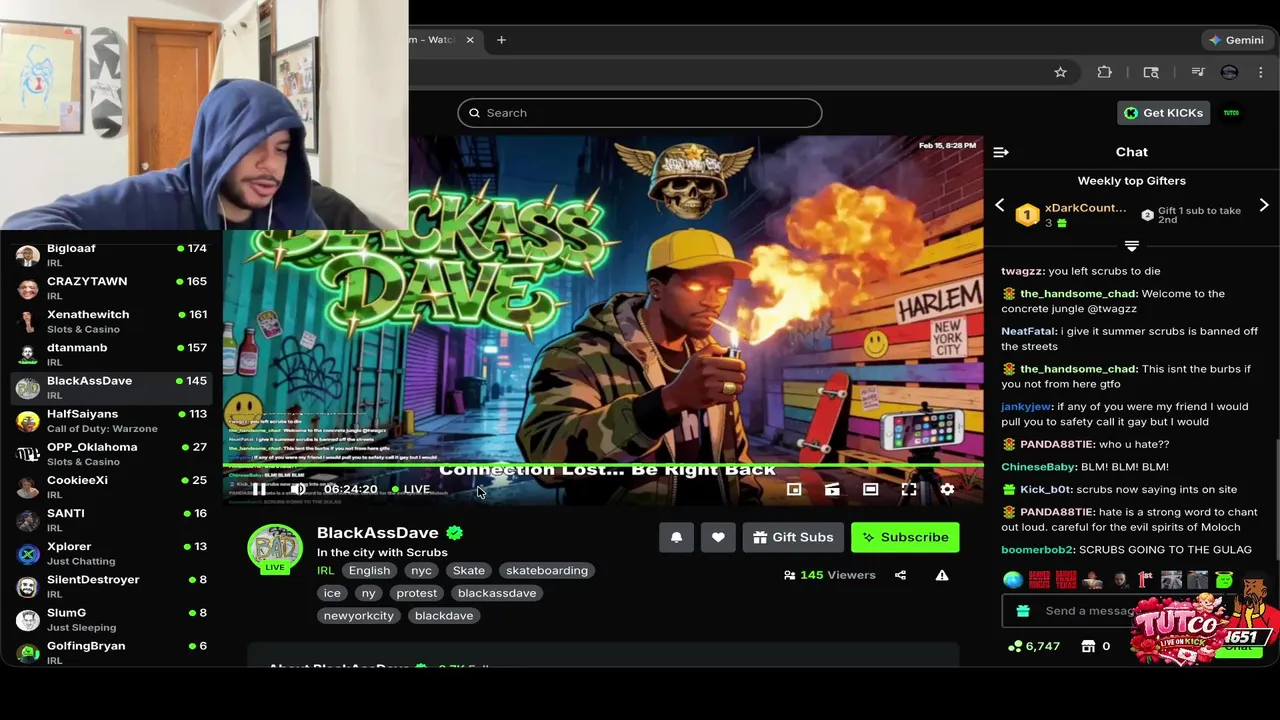Screen dimensions: 1280x720
Task: Open Chrome media controls icon
Action: (1197, 72)
